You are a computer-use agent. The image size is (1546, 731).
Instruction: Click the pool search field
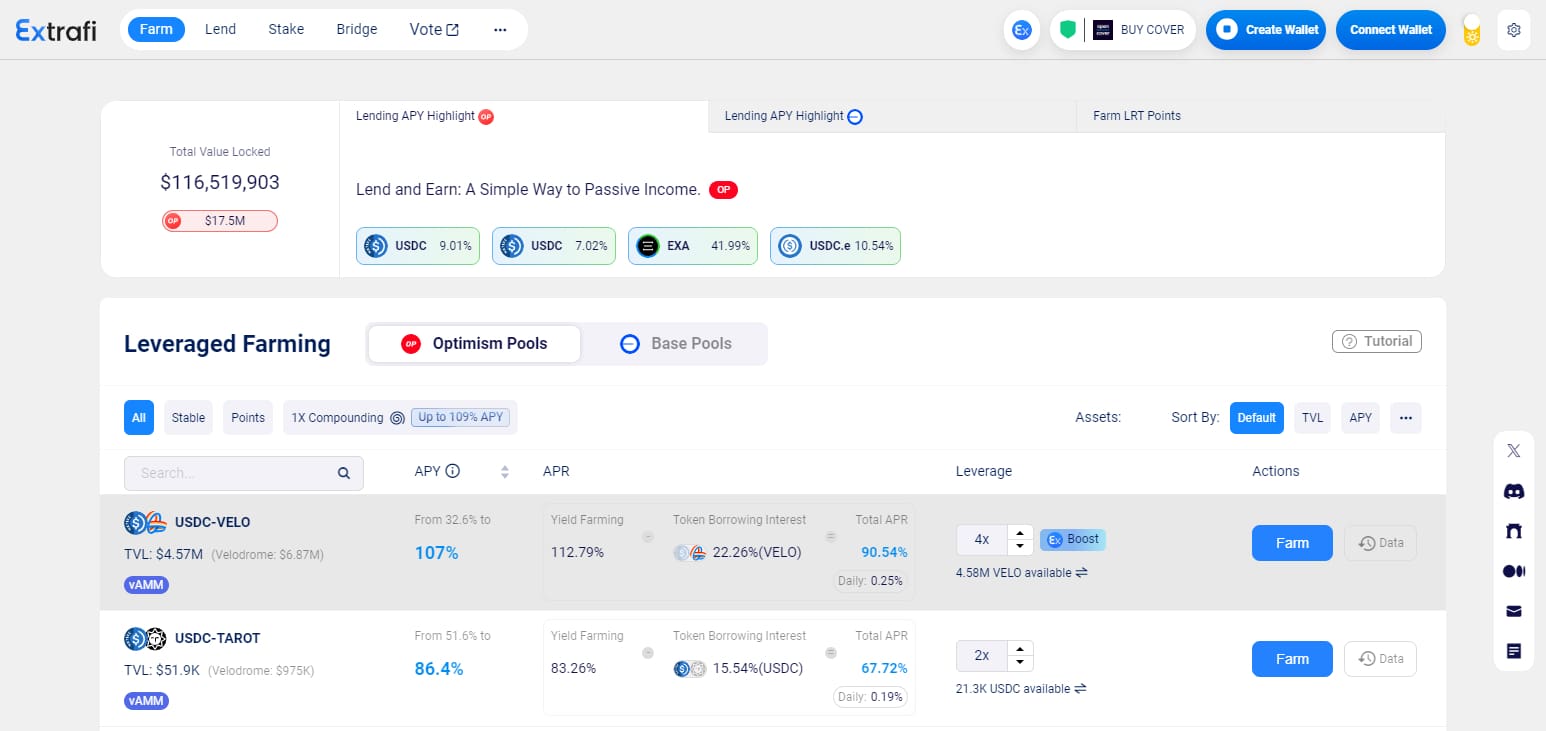coord(244,473)
